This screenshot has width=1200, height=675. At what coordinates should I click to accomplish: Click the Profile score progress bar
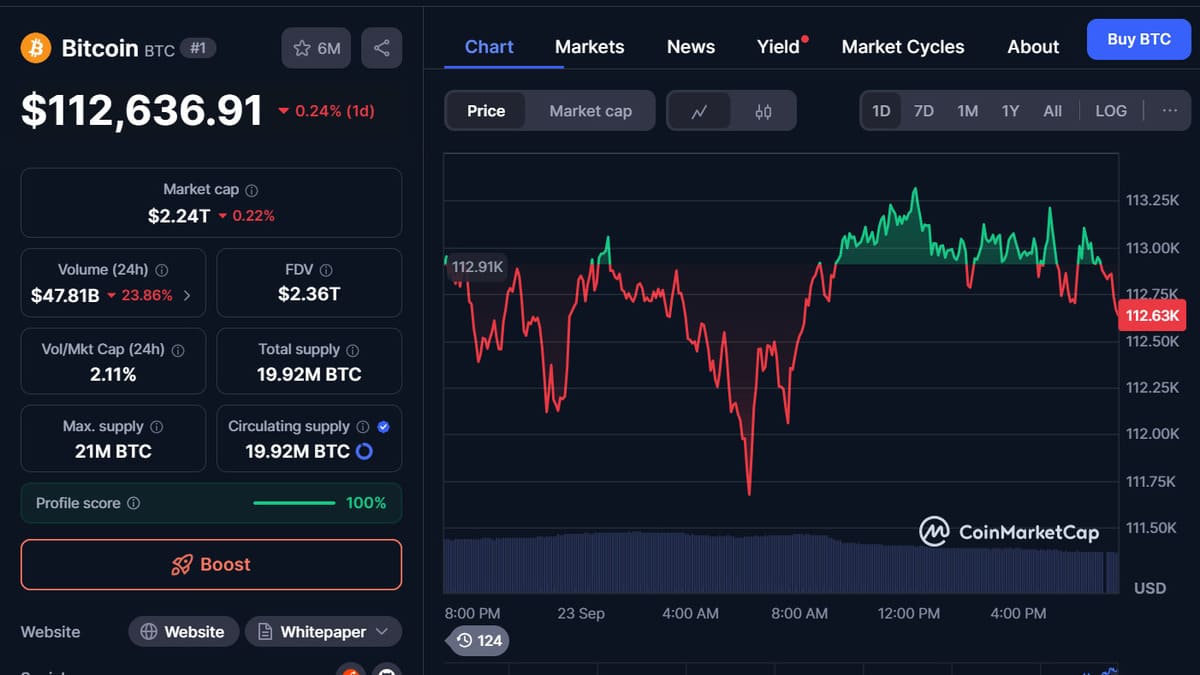click(x=294, y=503)
